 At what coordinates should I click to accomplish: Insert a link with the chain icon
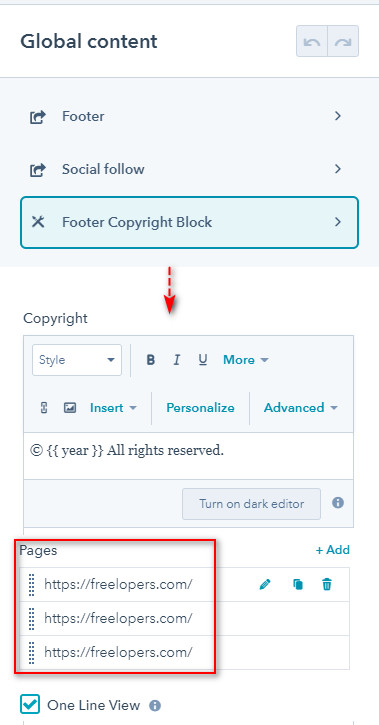click(44, 408)
